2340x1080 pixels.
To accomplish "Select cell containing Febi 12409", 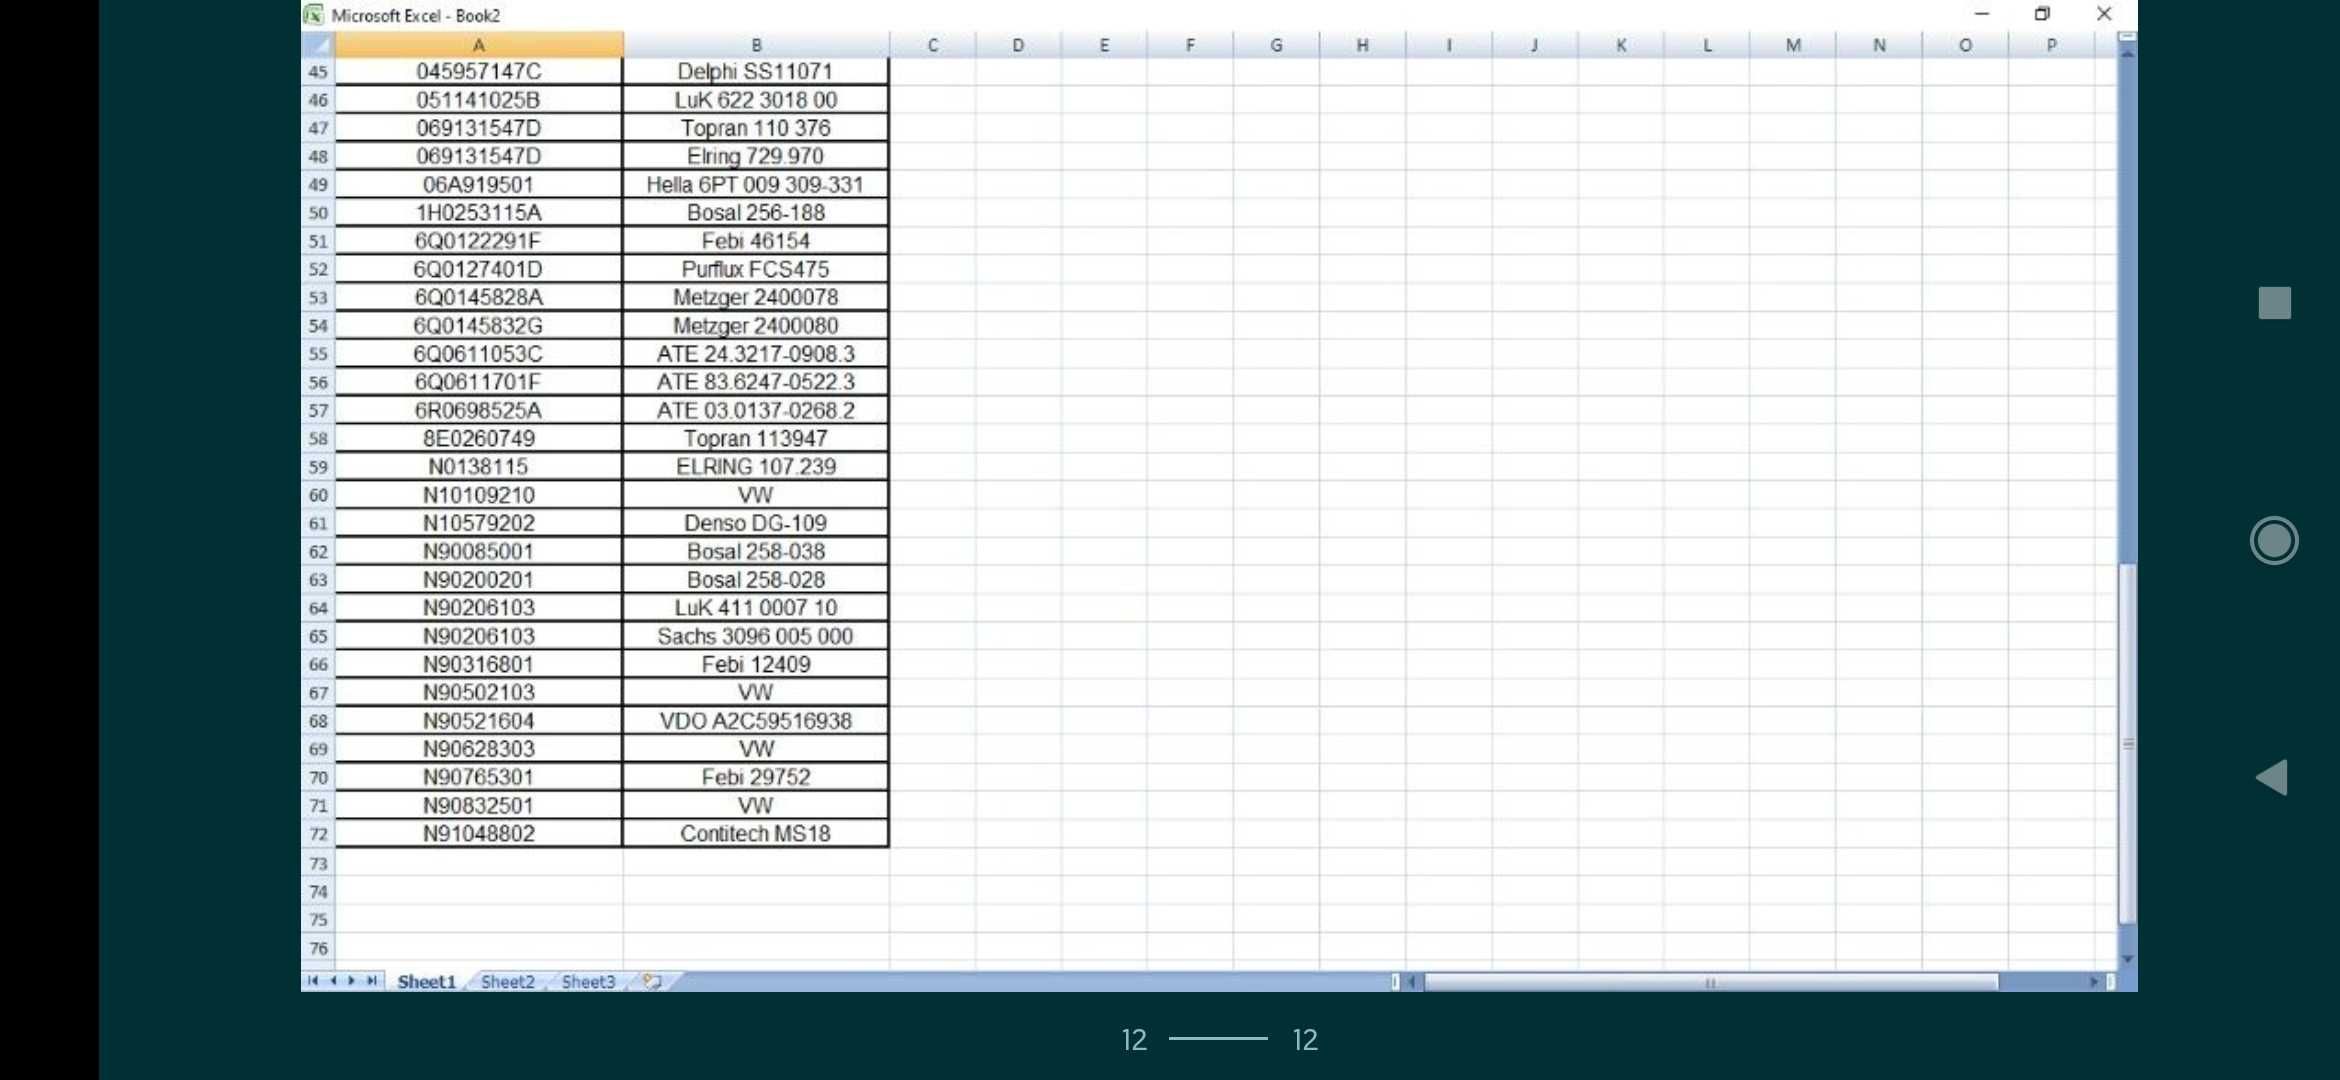I will (x=755, y=664).
